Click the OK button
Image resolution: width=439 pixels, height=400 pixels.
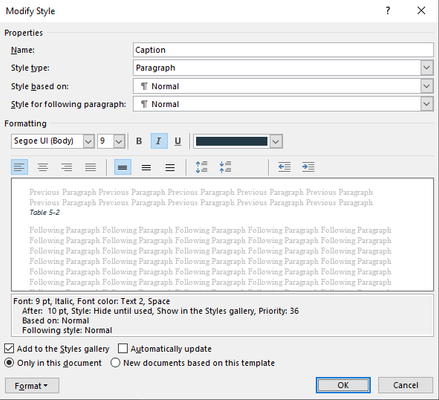[343, 385]
